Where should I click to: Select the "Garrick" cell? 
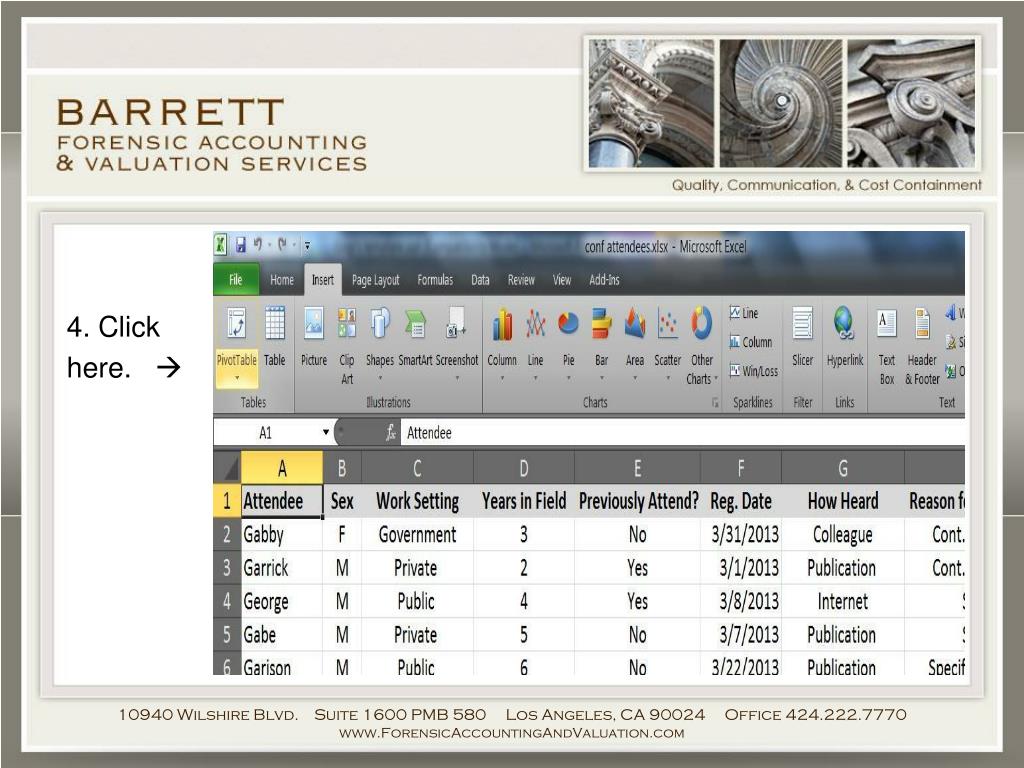282,568
